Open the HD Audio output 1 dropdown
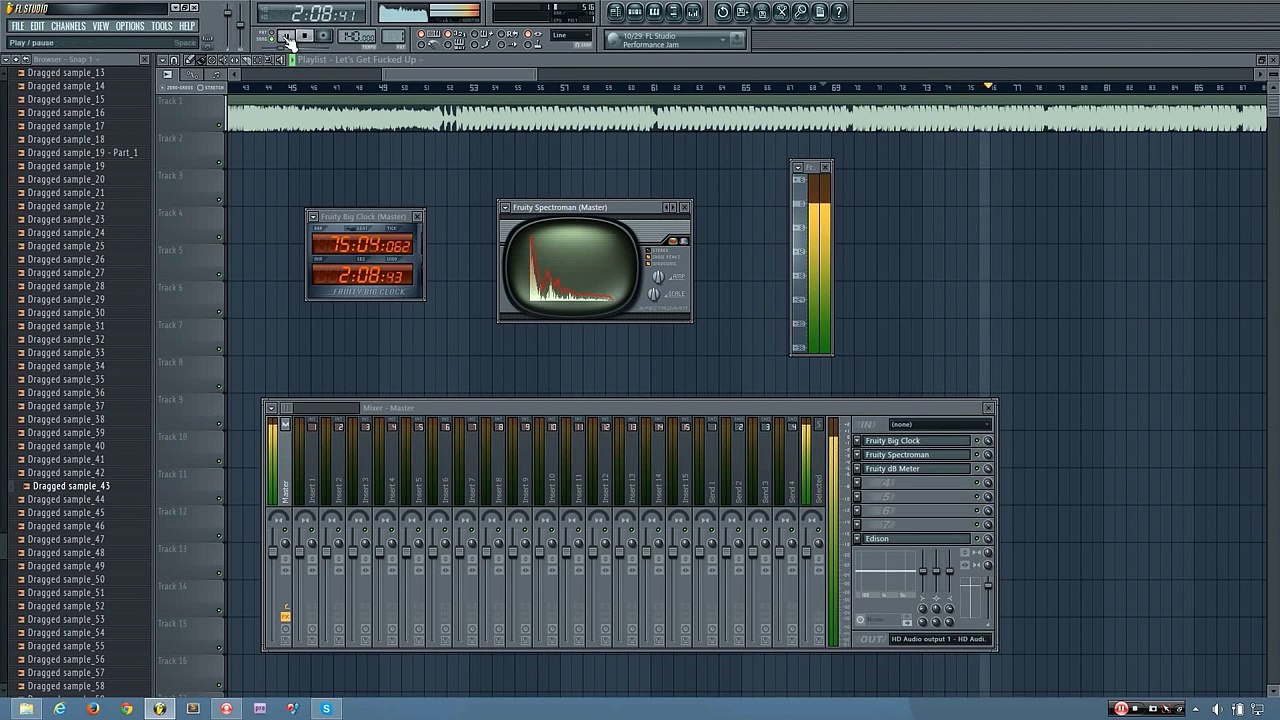Image resolution: width=1280 pixels, height=720 pixels. click(x=939, y=639)
